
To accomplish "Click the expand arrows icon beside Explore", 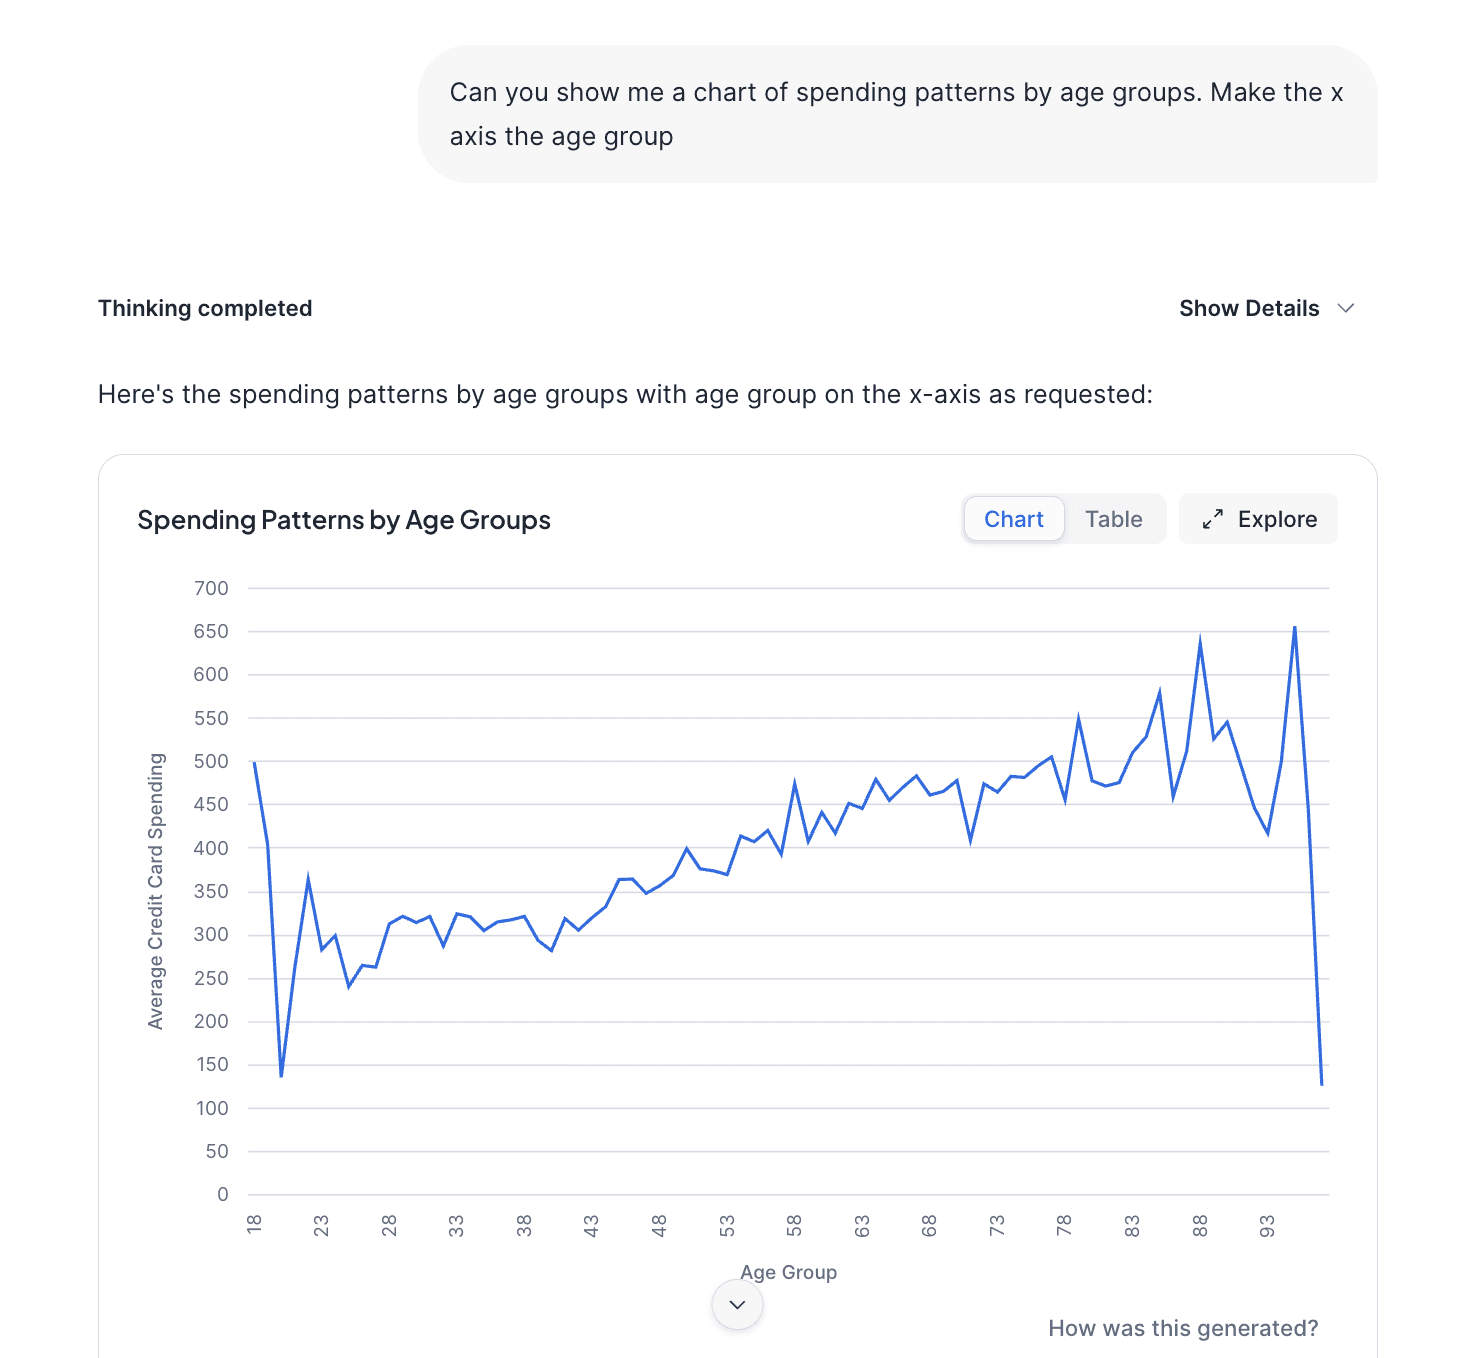I will pos(1212,519).
